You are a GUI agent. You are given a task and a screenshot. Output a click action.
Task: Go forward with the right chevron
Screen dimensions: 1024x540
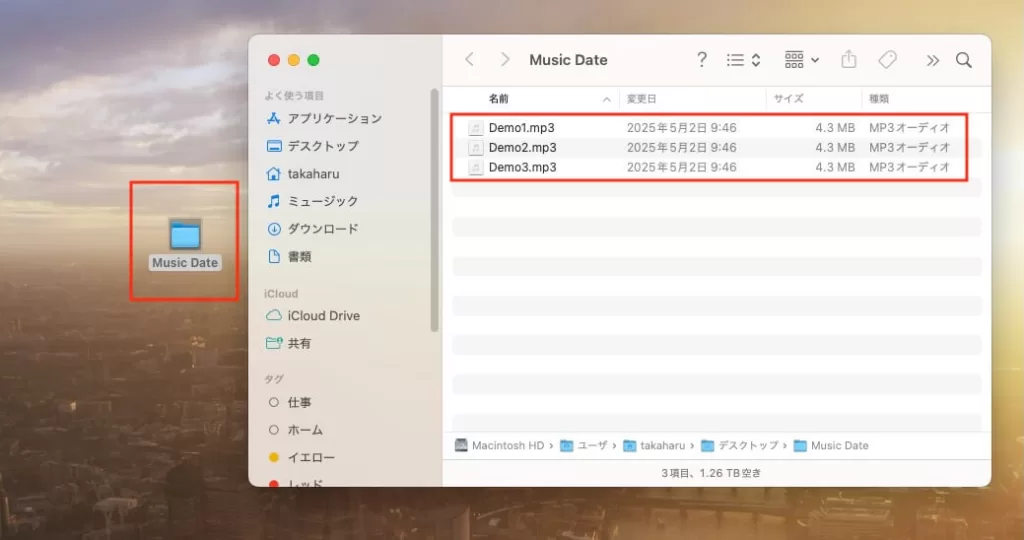505,60
